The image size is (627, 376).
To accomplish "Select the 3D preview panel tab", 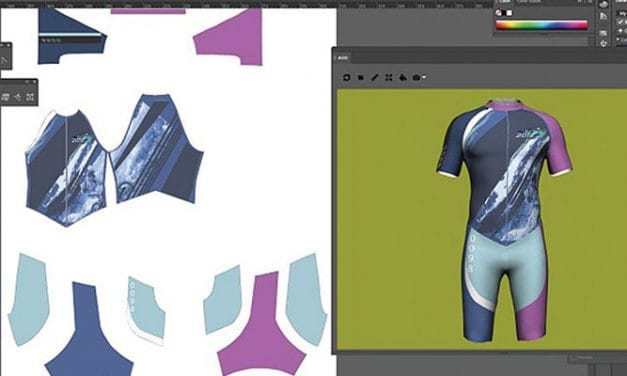I will (x=343, y=58).
